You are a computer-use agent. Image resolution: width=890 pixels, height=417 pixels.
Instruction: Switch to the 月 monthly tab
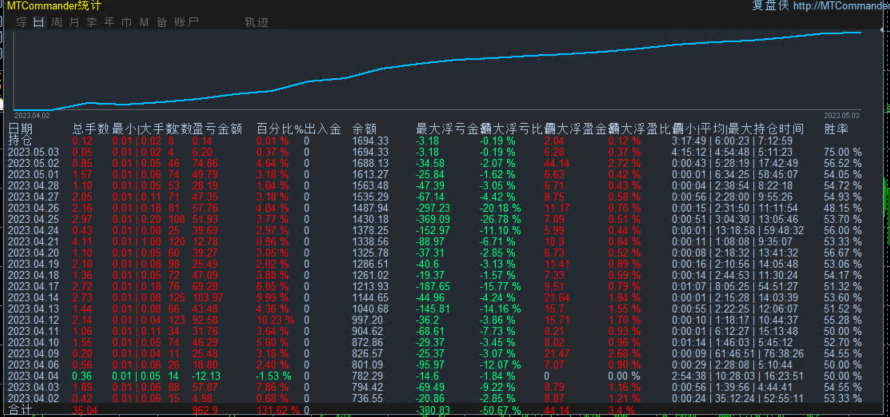pos(74,23)
